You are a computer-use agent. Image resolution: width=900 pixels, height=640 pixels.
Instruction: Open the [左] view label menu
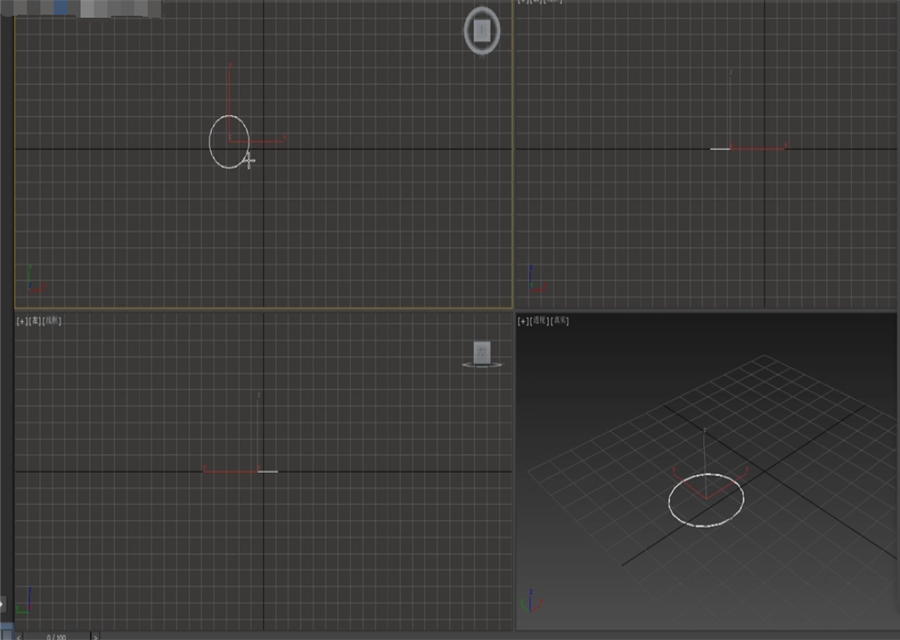pyautogui.click(x=37, y=322)
